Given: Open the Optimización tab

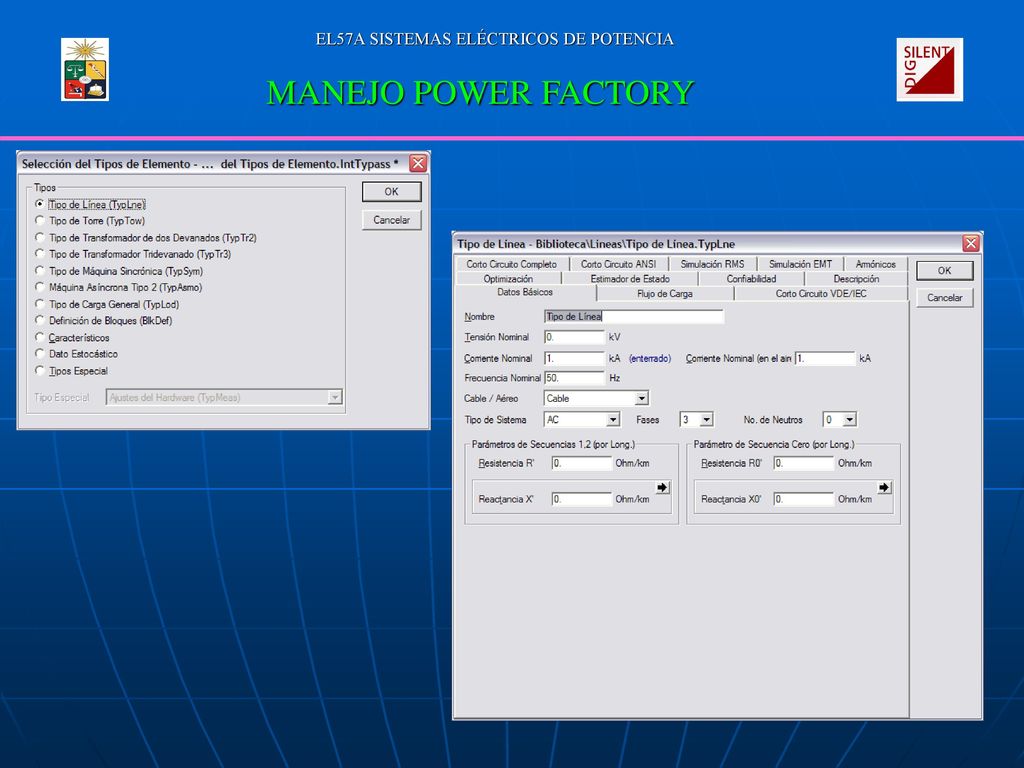Looking at the screenshot, I should coord(508,279).
